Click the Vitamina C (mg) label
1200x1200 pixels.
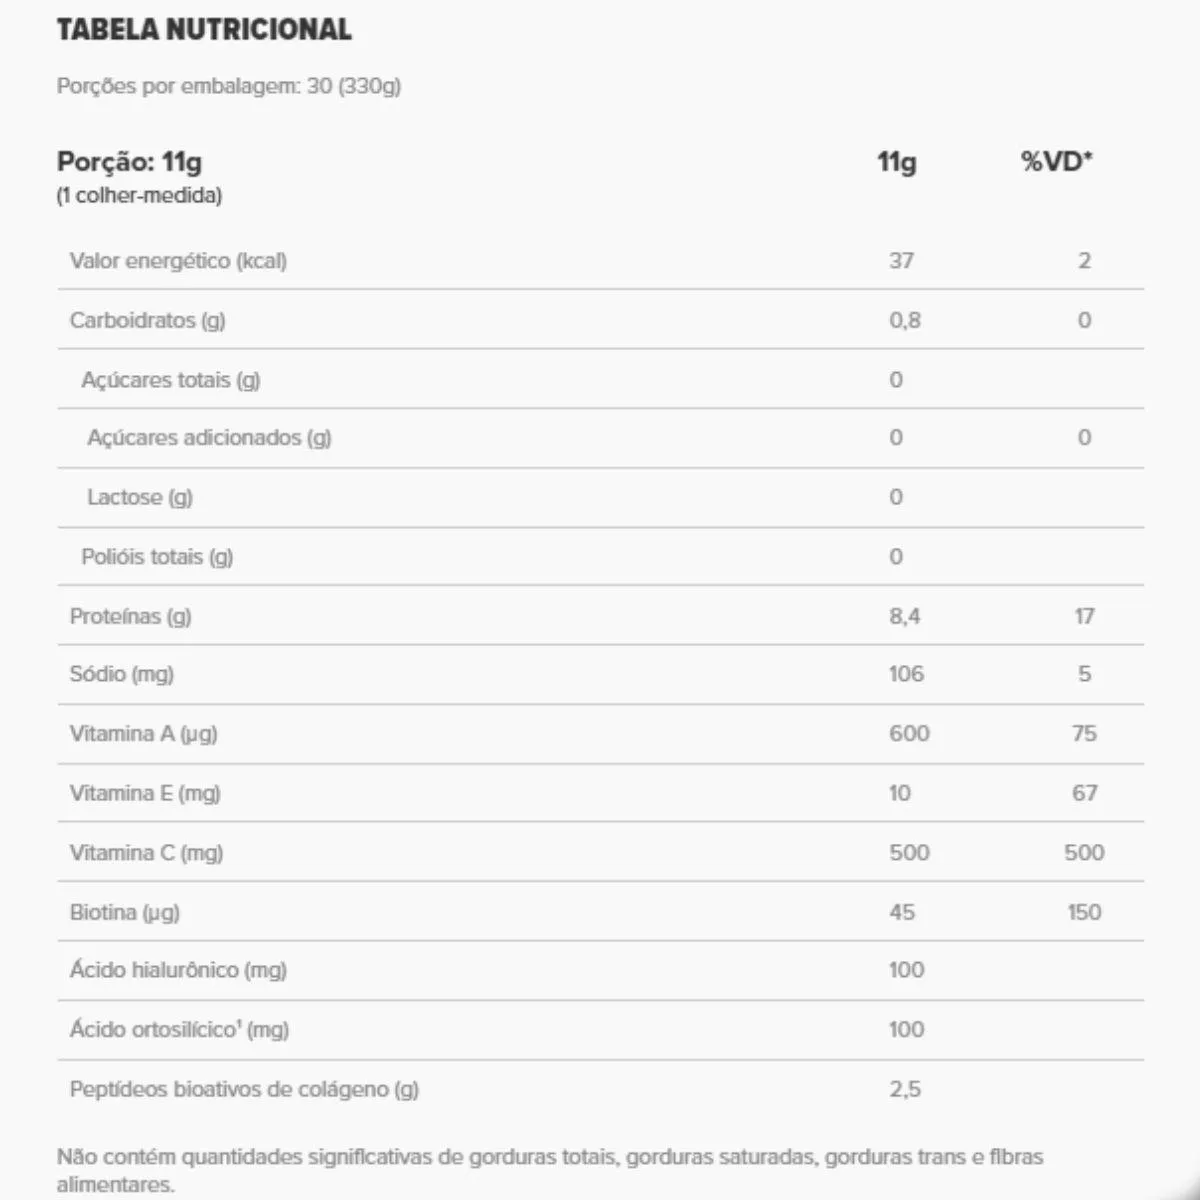(x=146, y=853)
